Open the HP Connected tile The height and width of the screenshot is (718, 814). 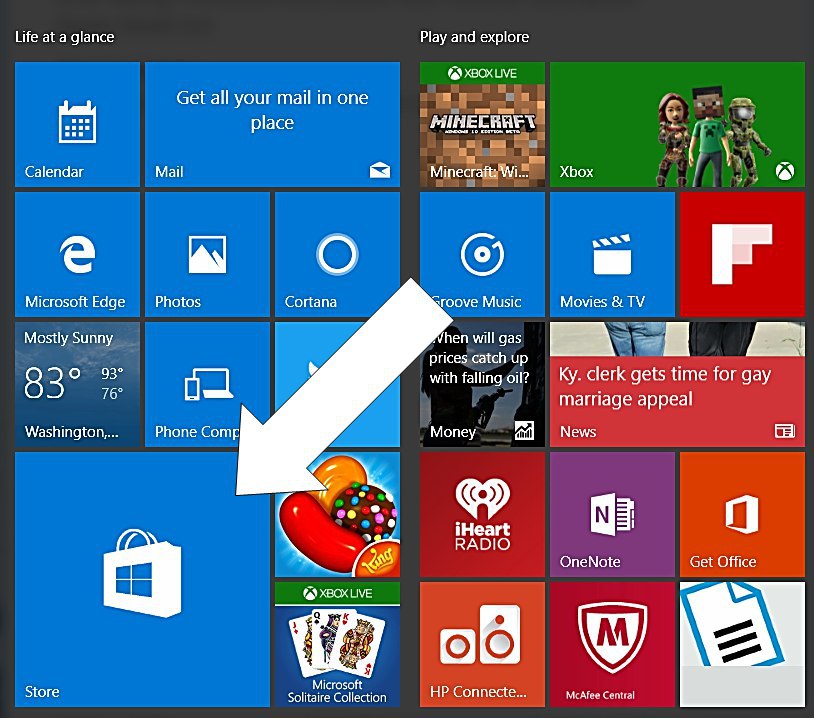tap(482, 644)
